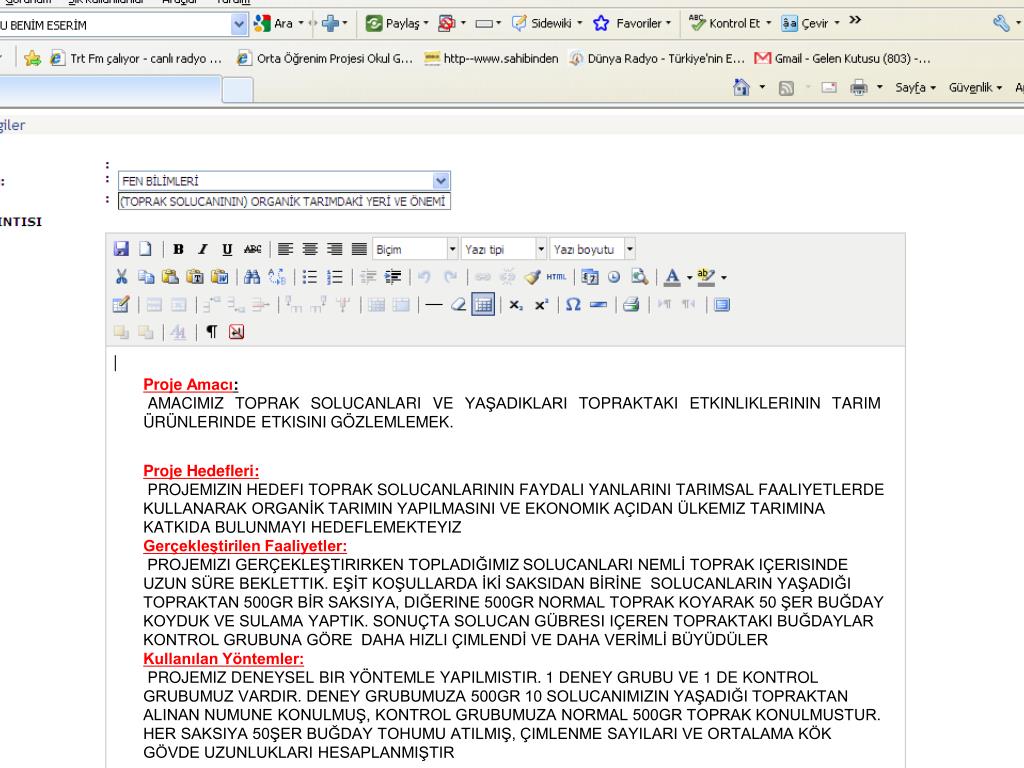Image resolution: width=1024 pixels, height=768 pixels.
Task: Open the highlight color picker arrow
Action: tap(724, 278)
